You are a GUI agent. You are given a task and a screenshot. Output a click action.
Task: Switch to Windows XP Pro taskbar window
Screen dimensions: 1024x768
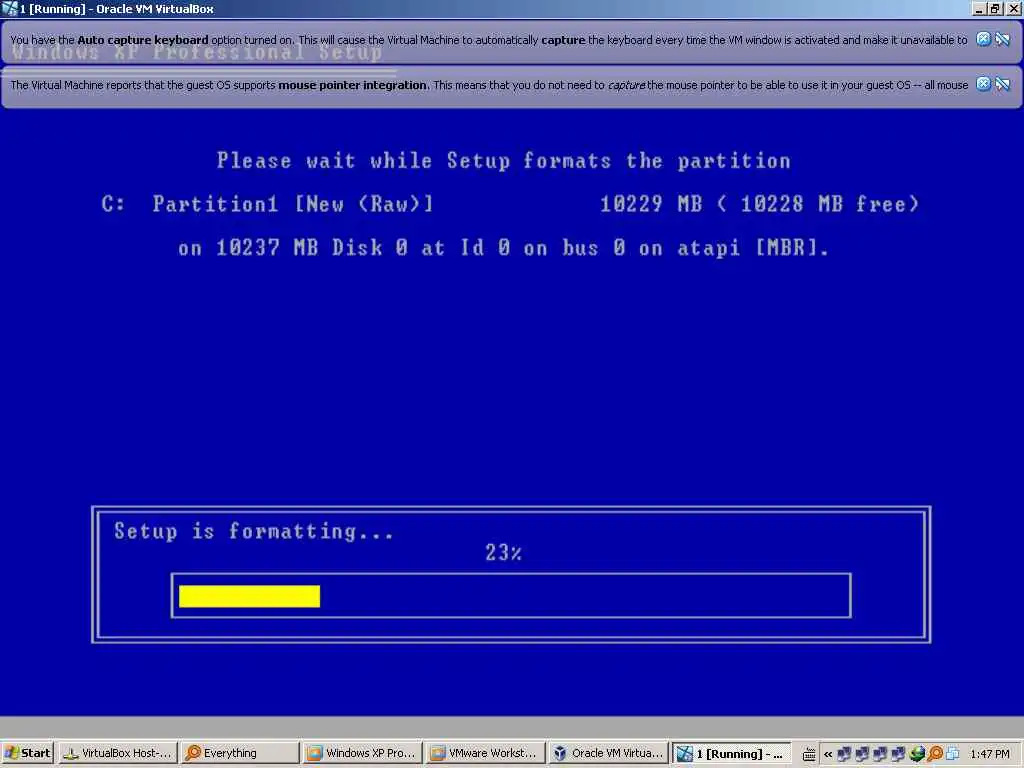coord(362,753)
